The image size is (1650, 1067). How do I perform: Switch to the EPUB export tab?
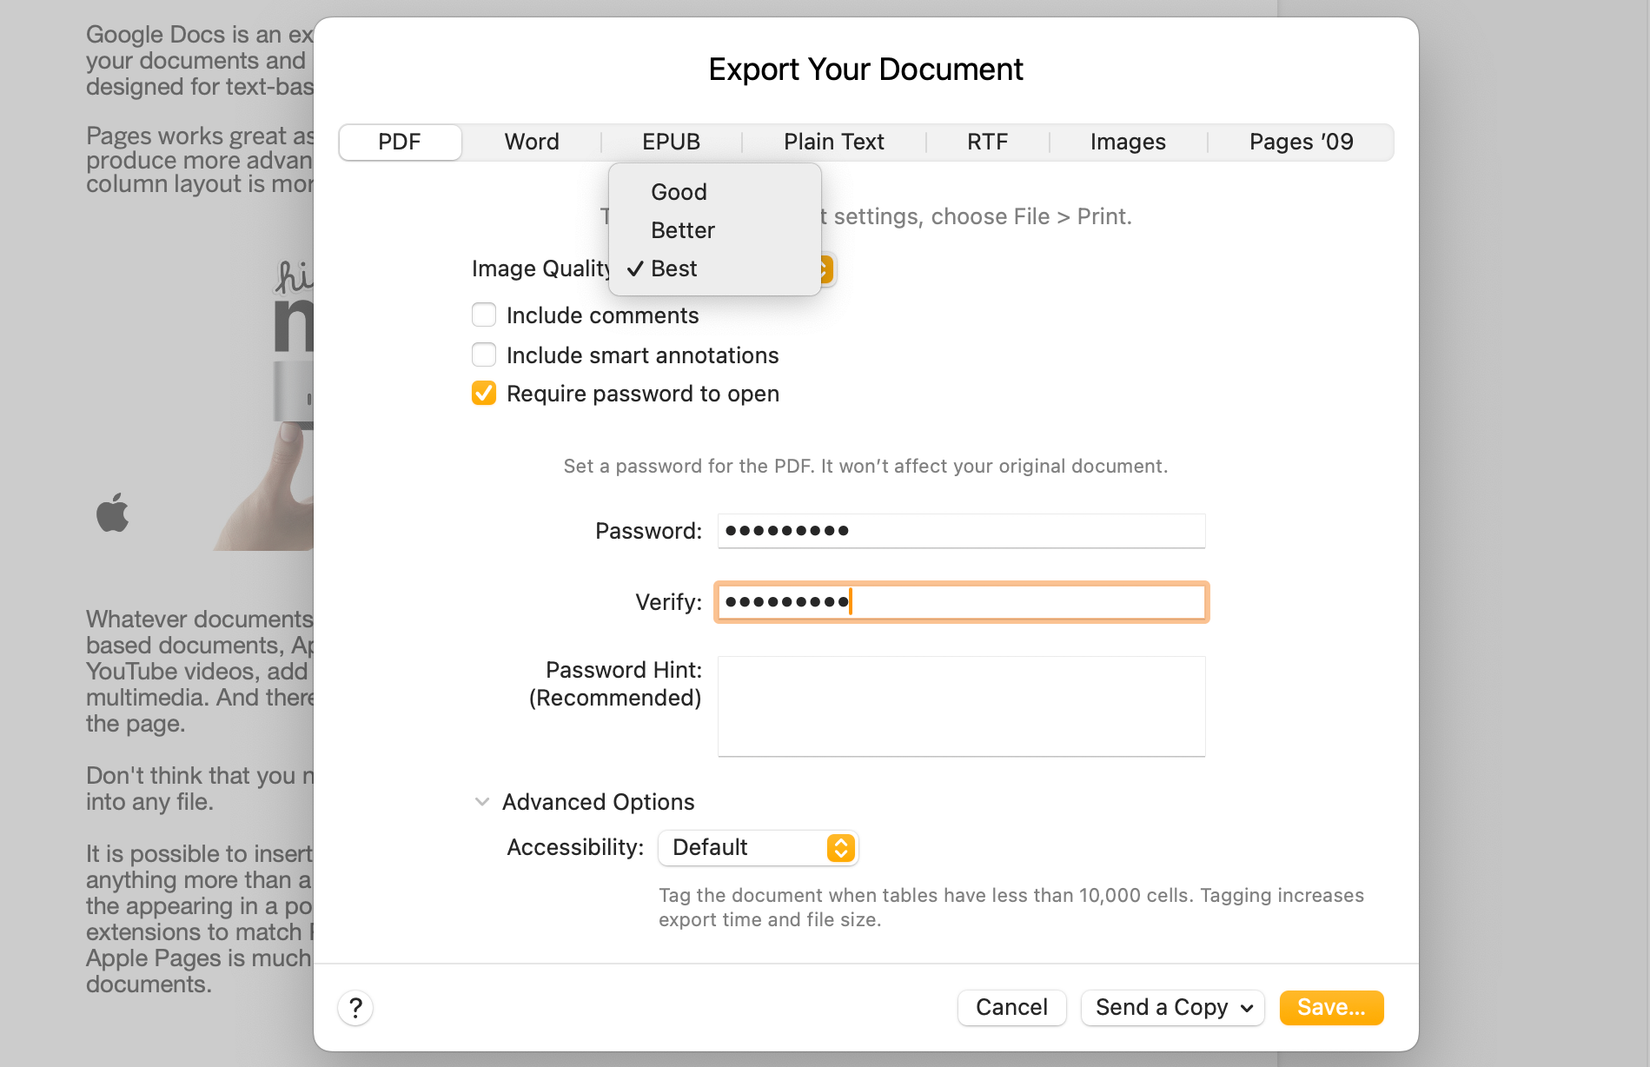pos(671,142)
